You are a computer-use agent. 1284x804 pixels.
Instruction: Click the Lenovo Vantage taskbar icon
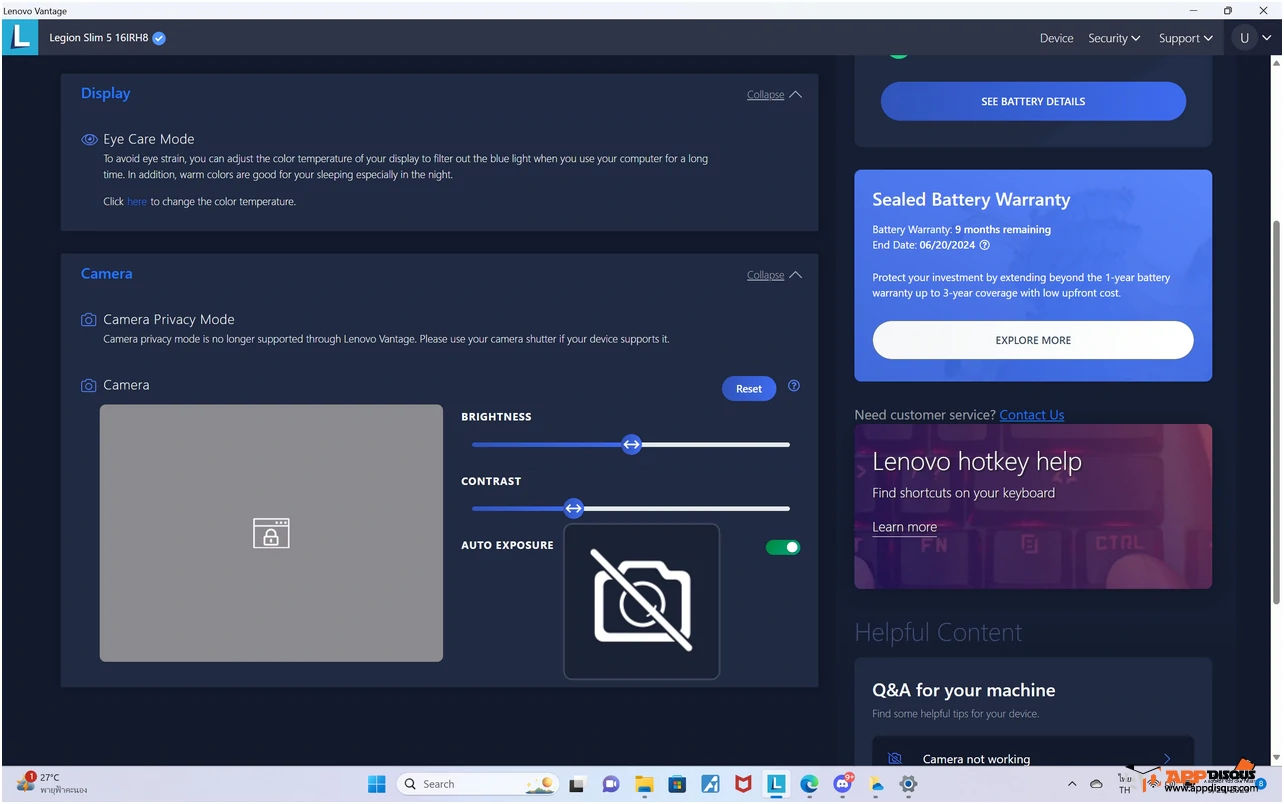coord(775,784)
